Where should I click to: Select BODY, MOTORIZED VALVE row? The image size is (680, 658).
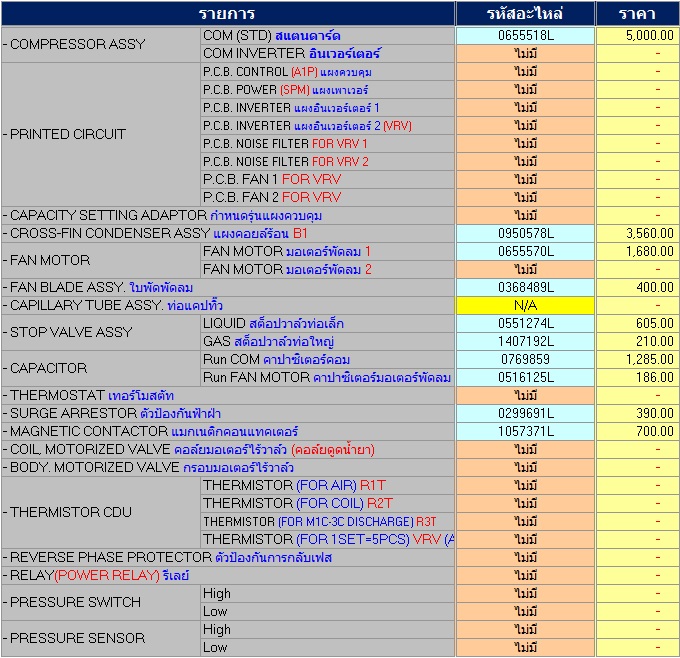pyautogui.click(x=228, y=468)
